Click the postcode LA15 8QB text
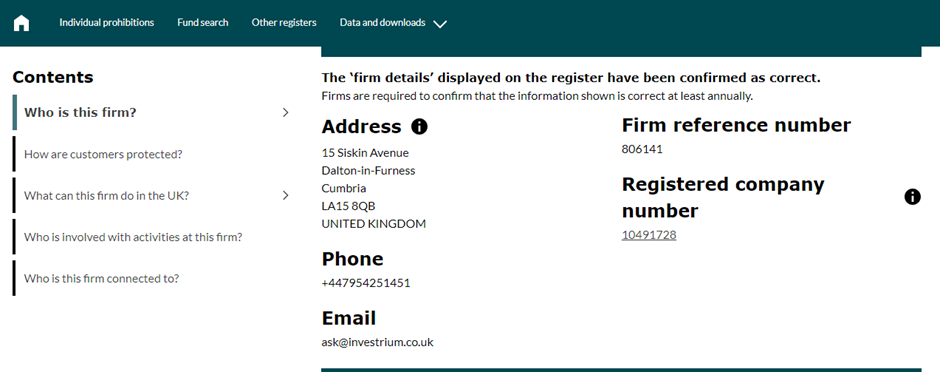This screenshot has width=940, height=372. point(348,205)
